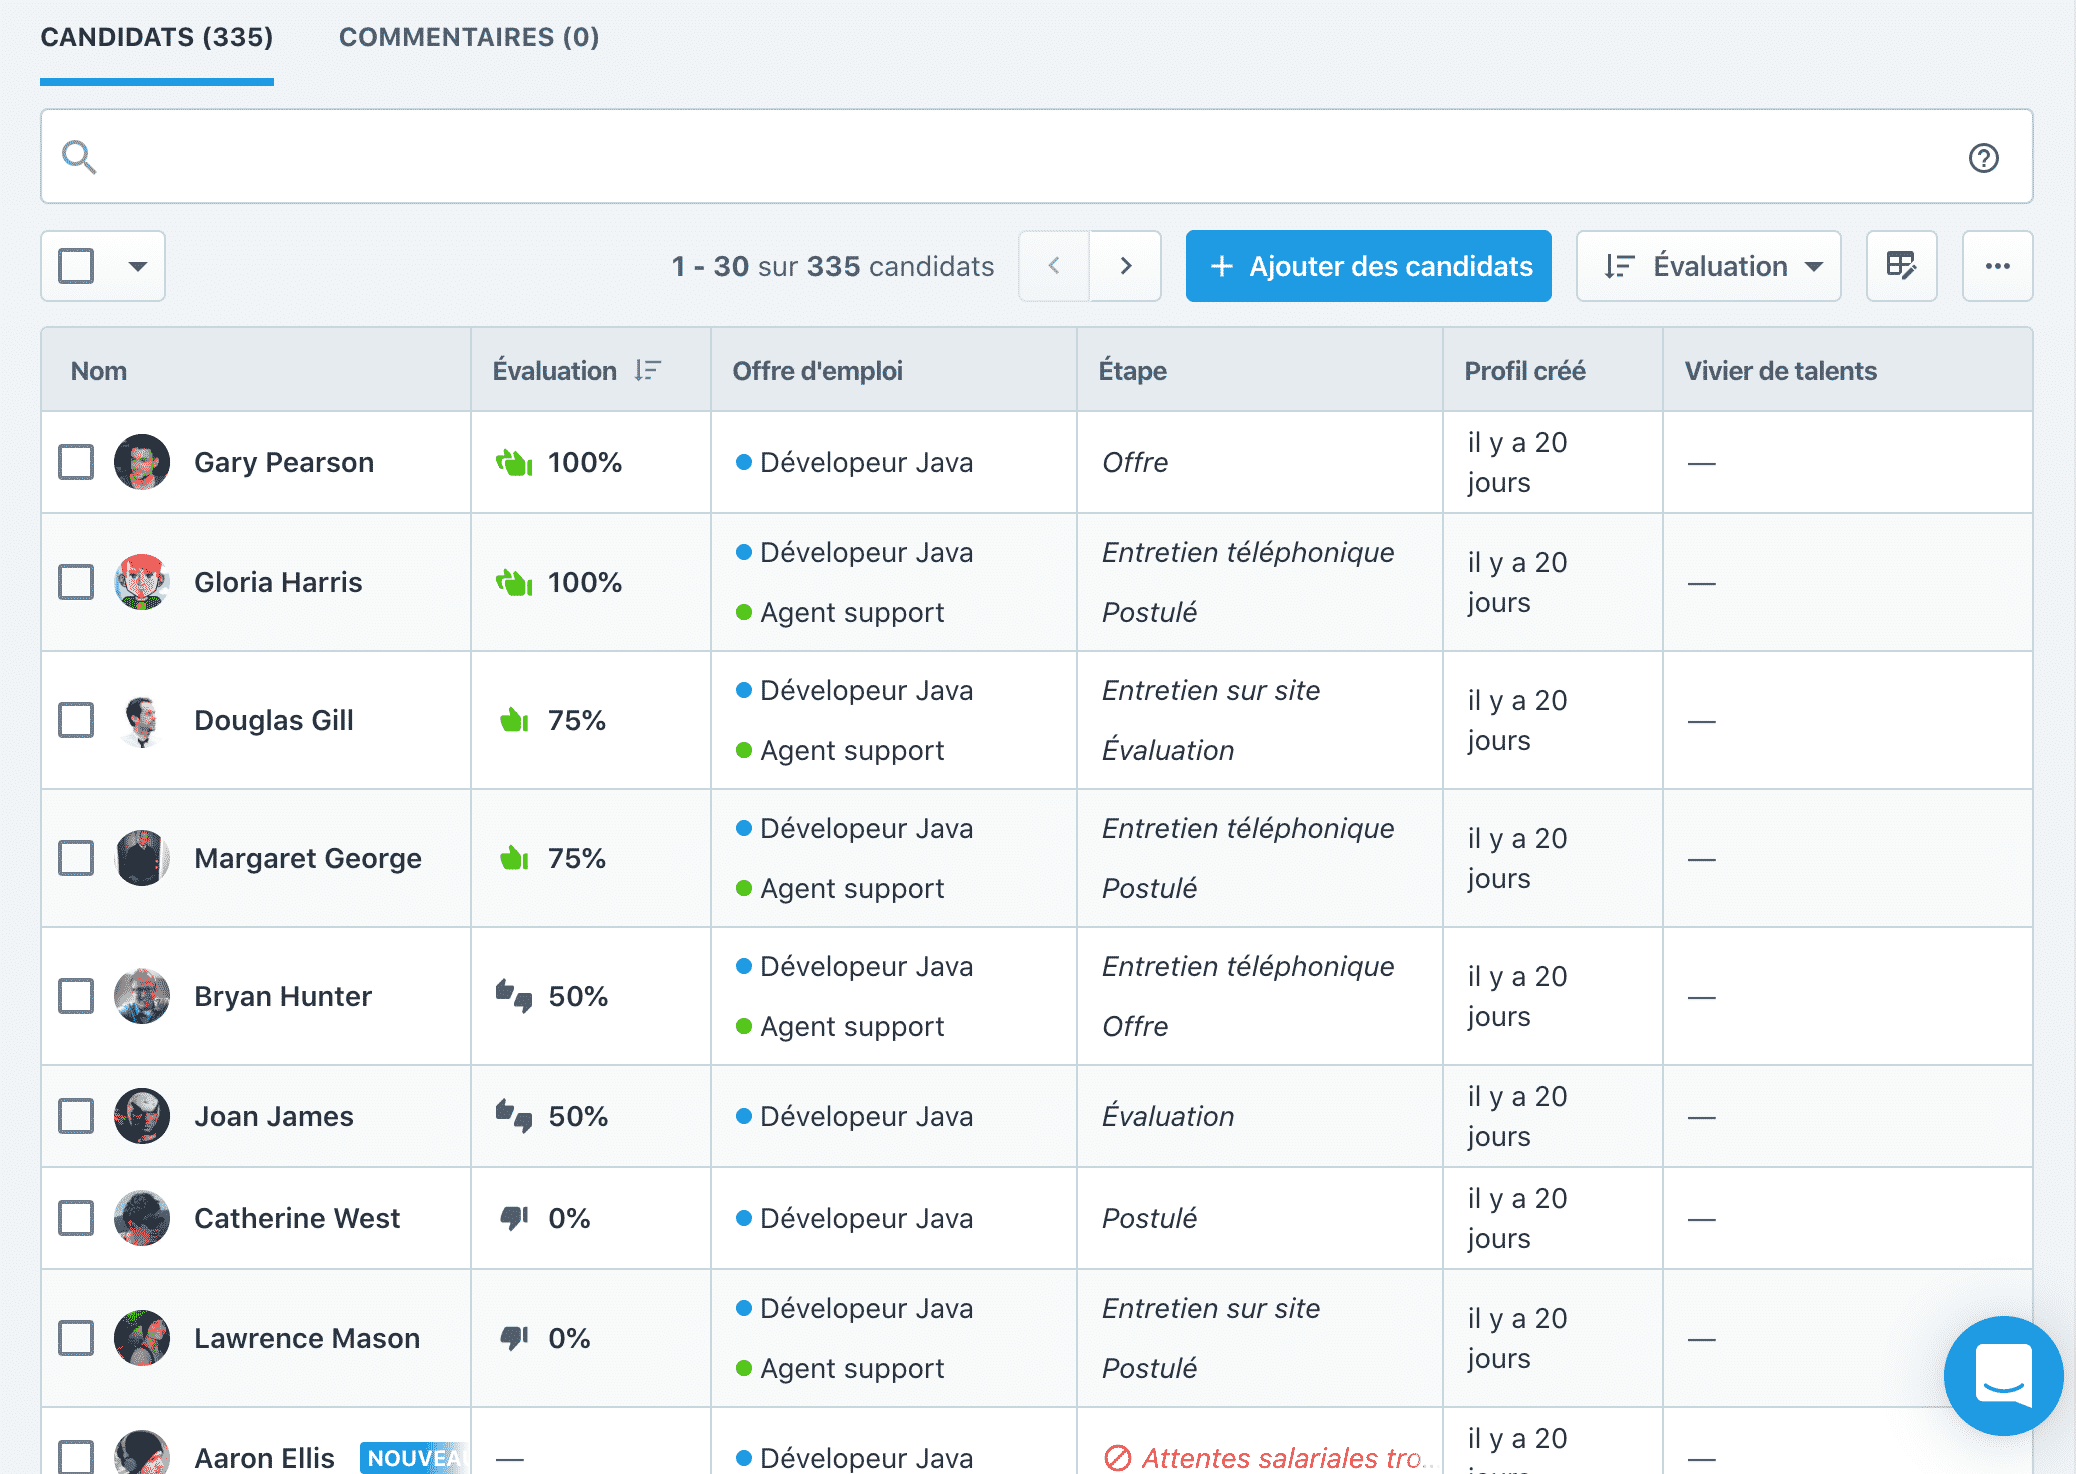This screenshot has width=2076, height=1474.
Task: Open the three-dots more options menu
Action: (x=1997, y=266)
